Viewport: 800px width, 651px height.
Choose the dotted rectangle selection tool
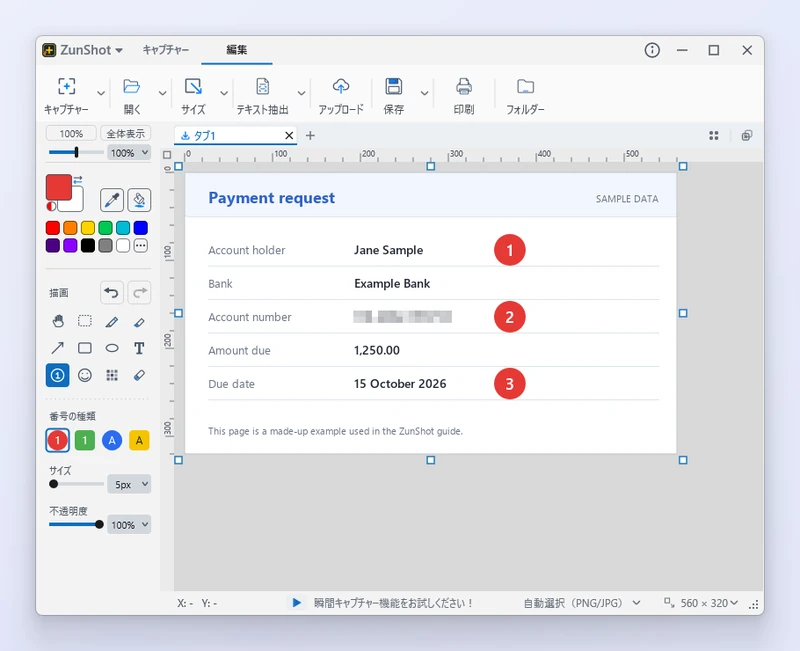coord(85,321)
